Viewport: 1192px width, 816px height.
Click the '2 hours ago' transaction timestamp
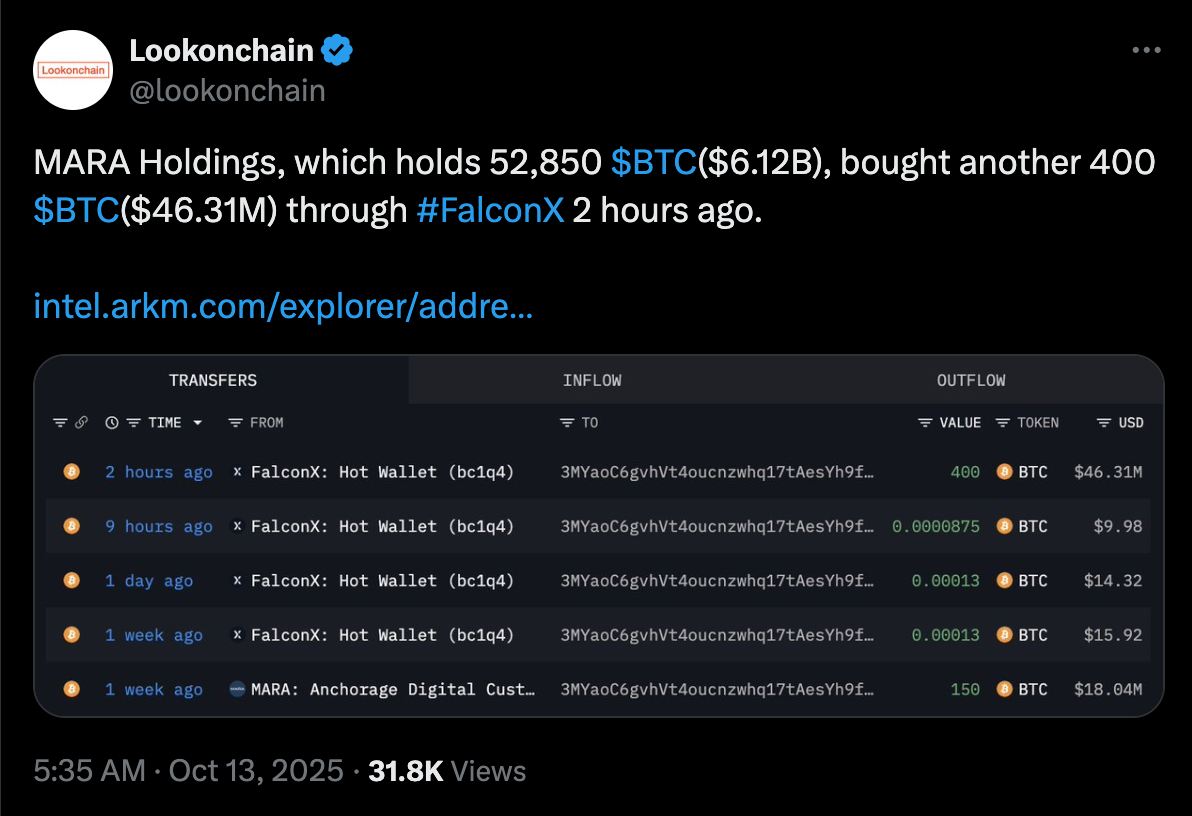159,472
